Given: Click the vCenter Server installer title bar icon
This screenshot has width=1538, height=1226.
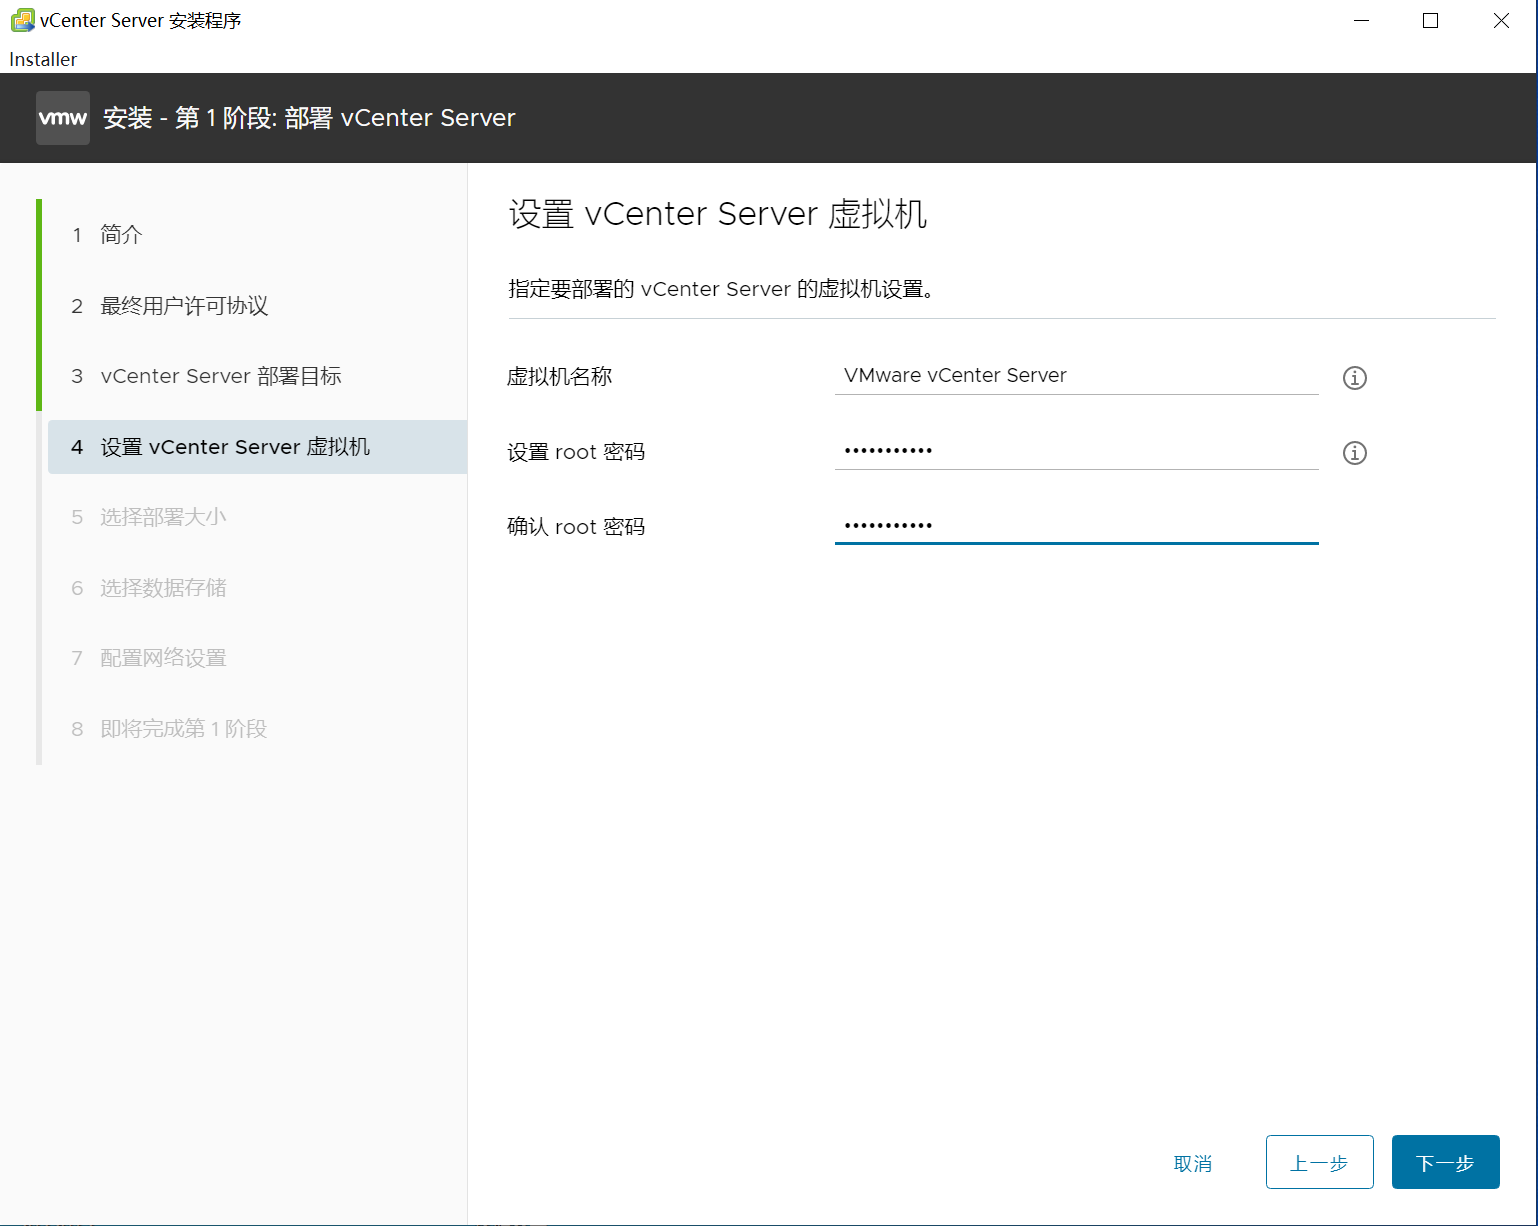Looking at the screenshot, I should (x=22, y=20).
